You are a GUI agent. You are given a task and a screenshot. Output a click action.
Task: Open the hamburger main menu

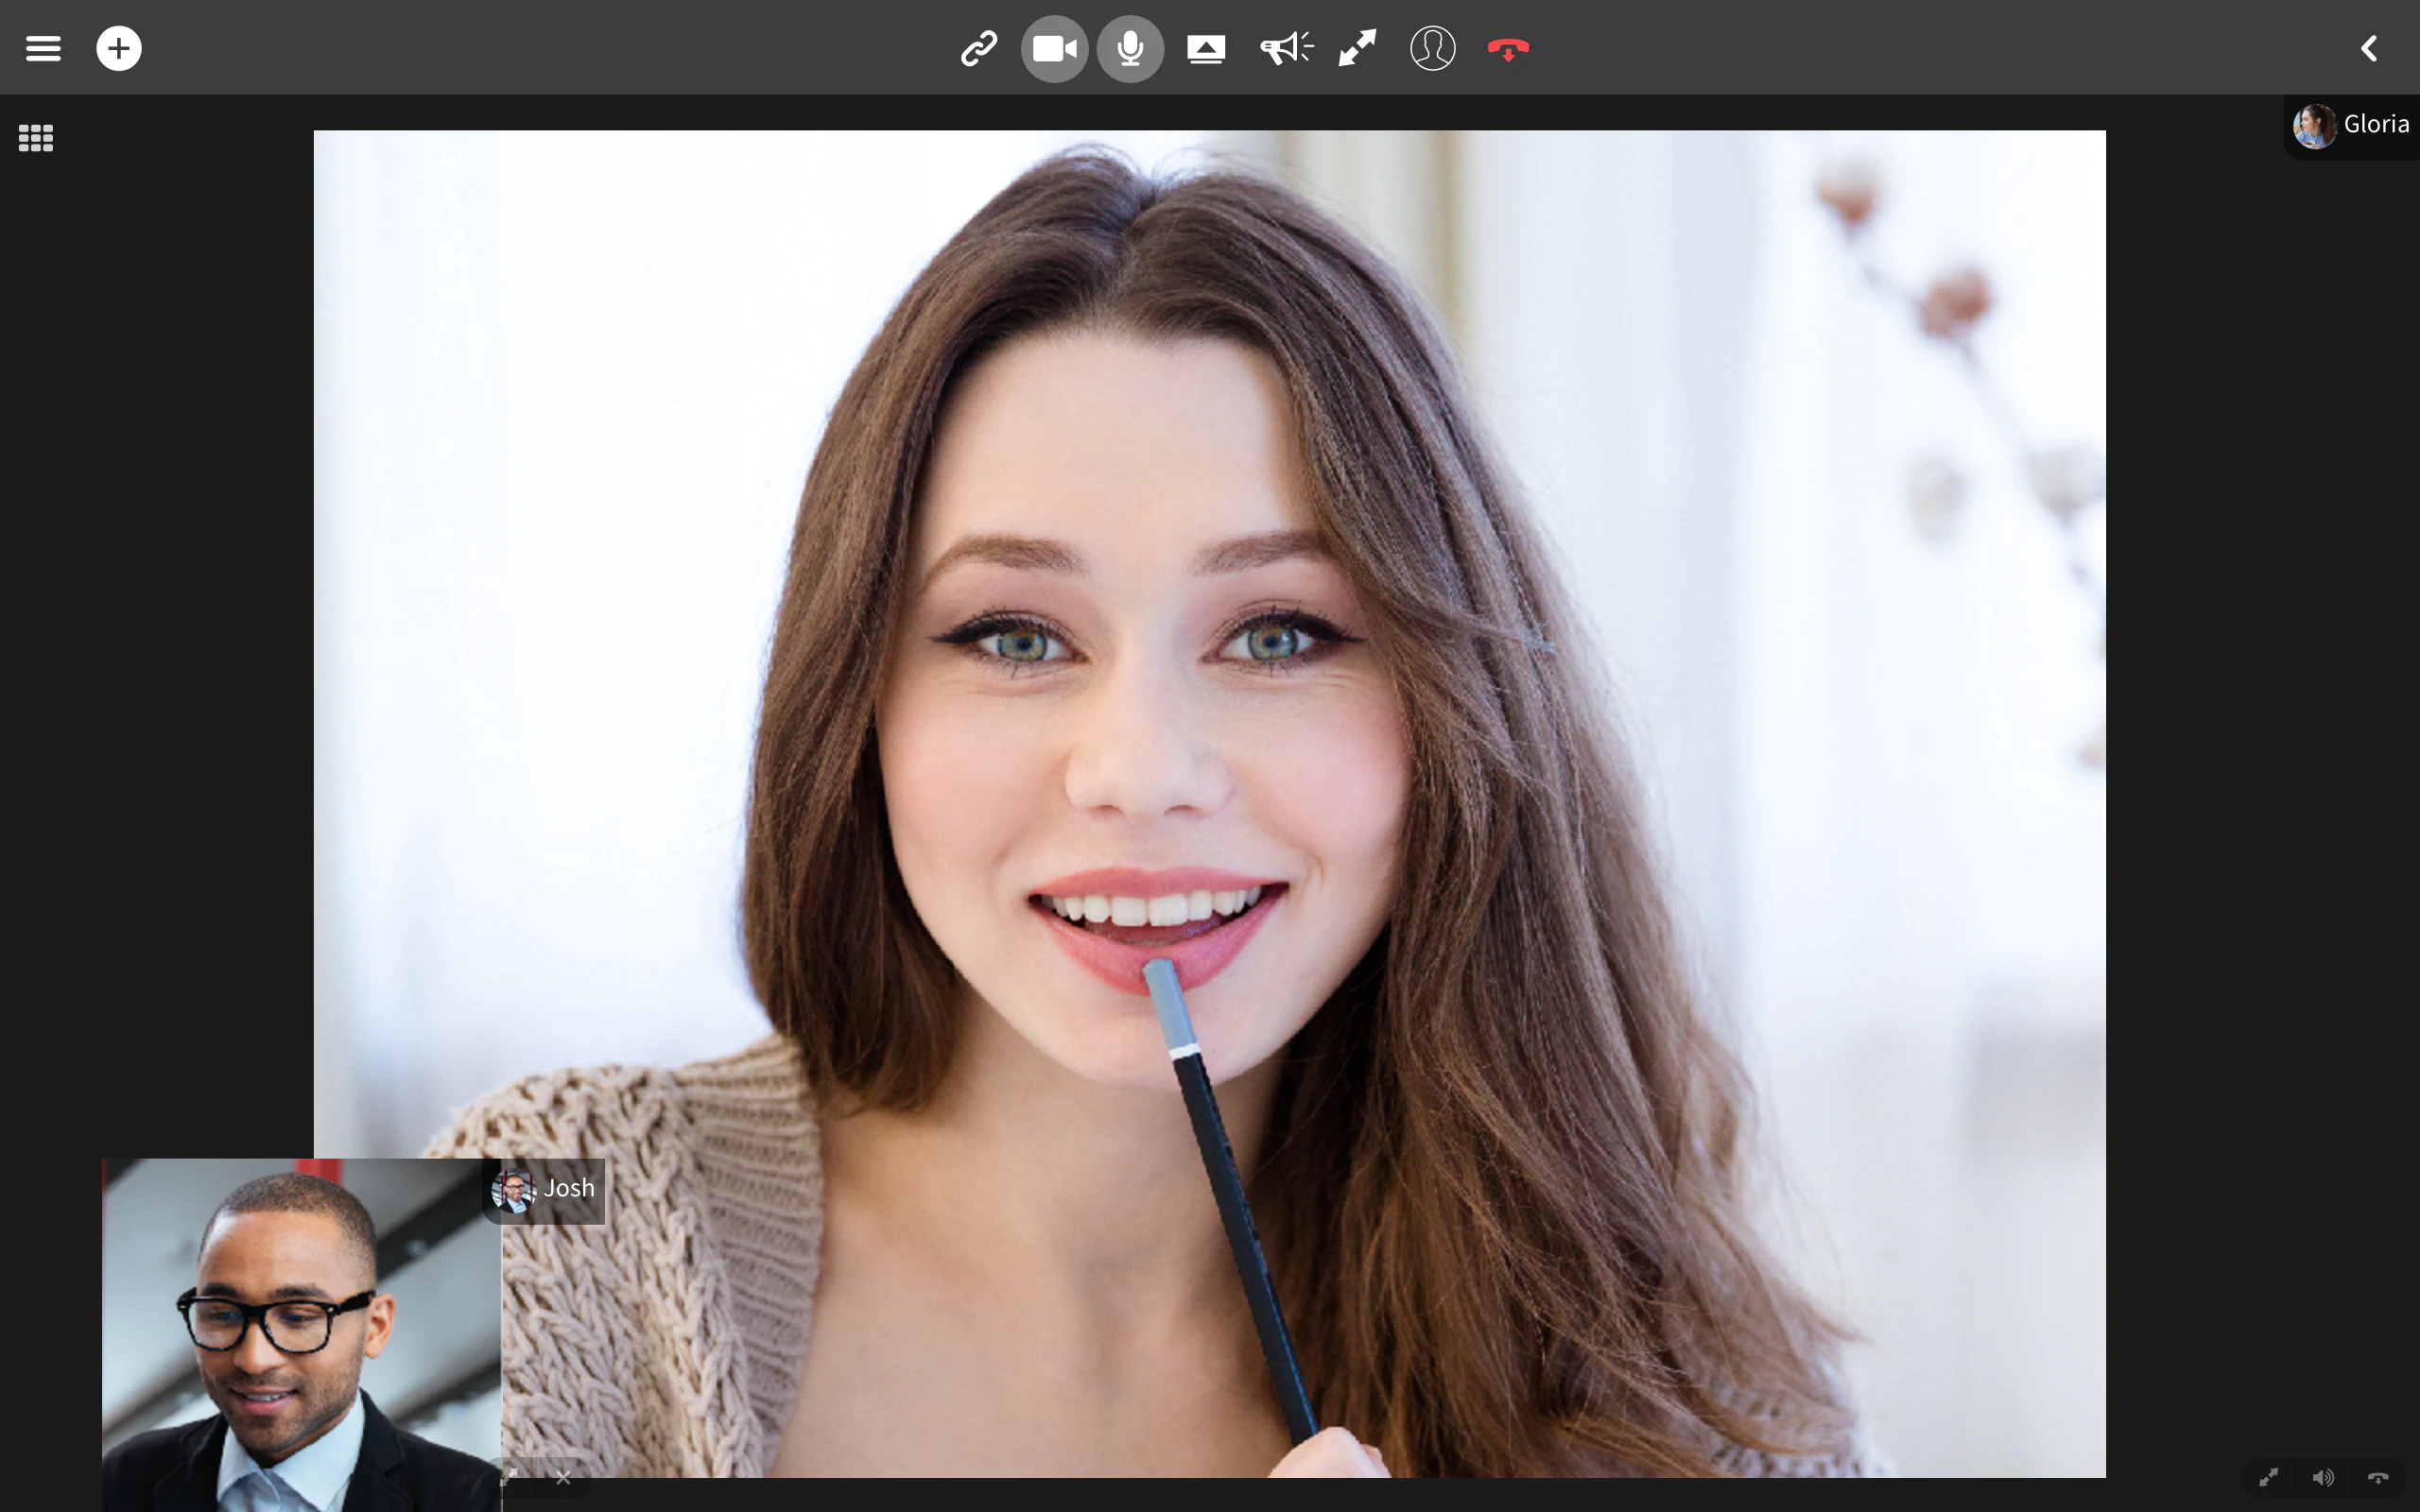click(x=43, y=48)
